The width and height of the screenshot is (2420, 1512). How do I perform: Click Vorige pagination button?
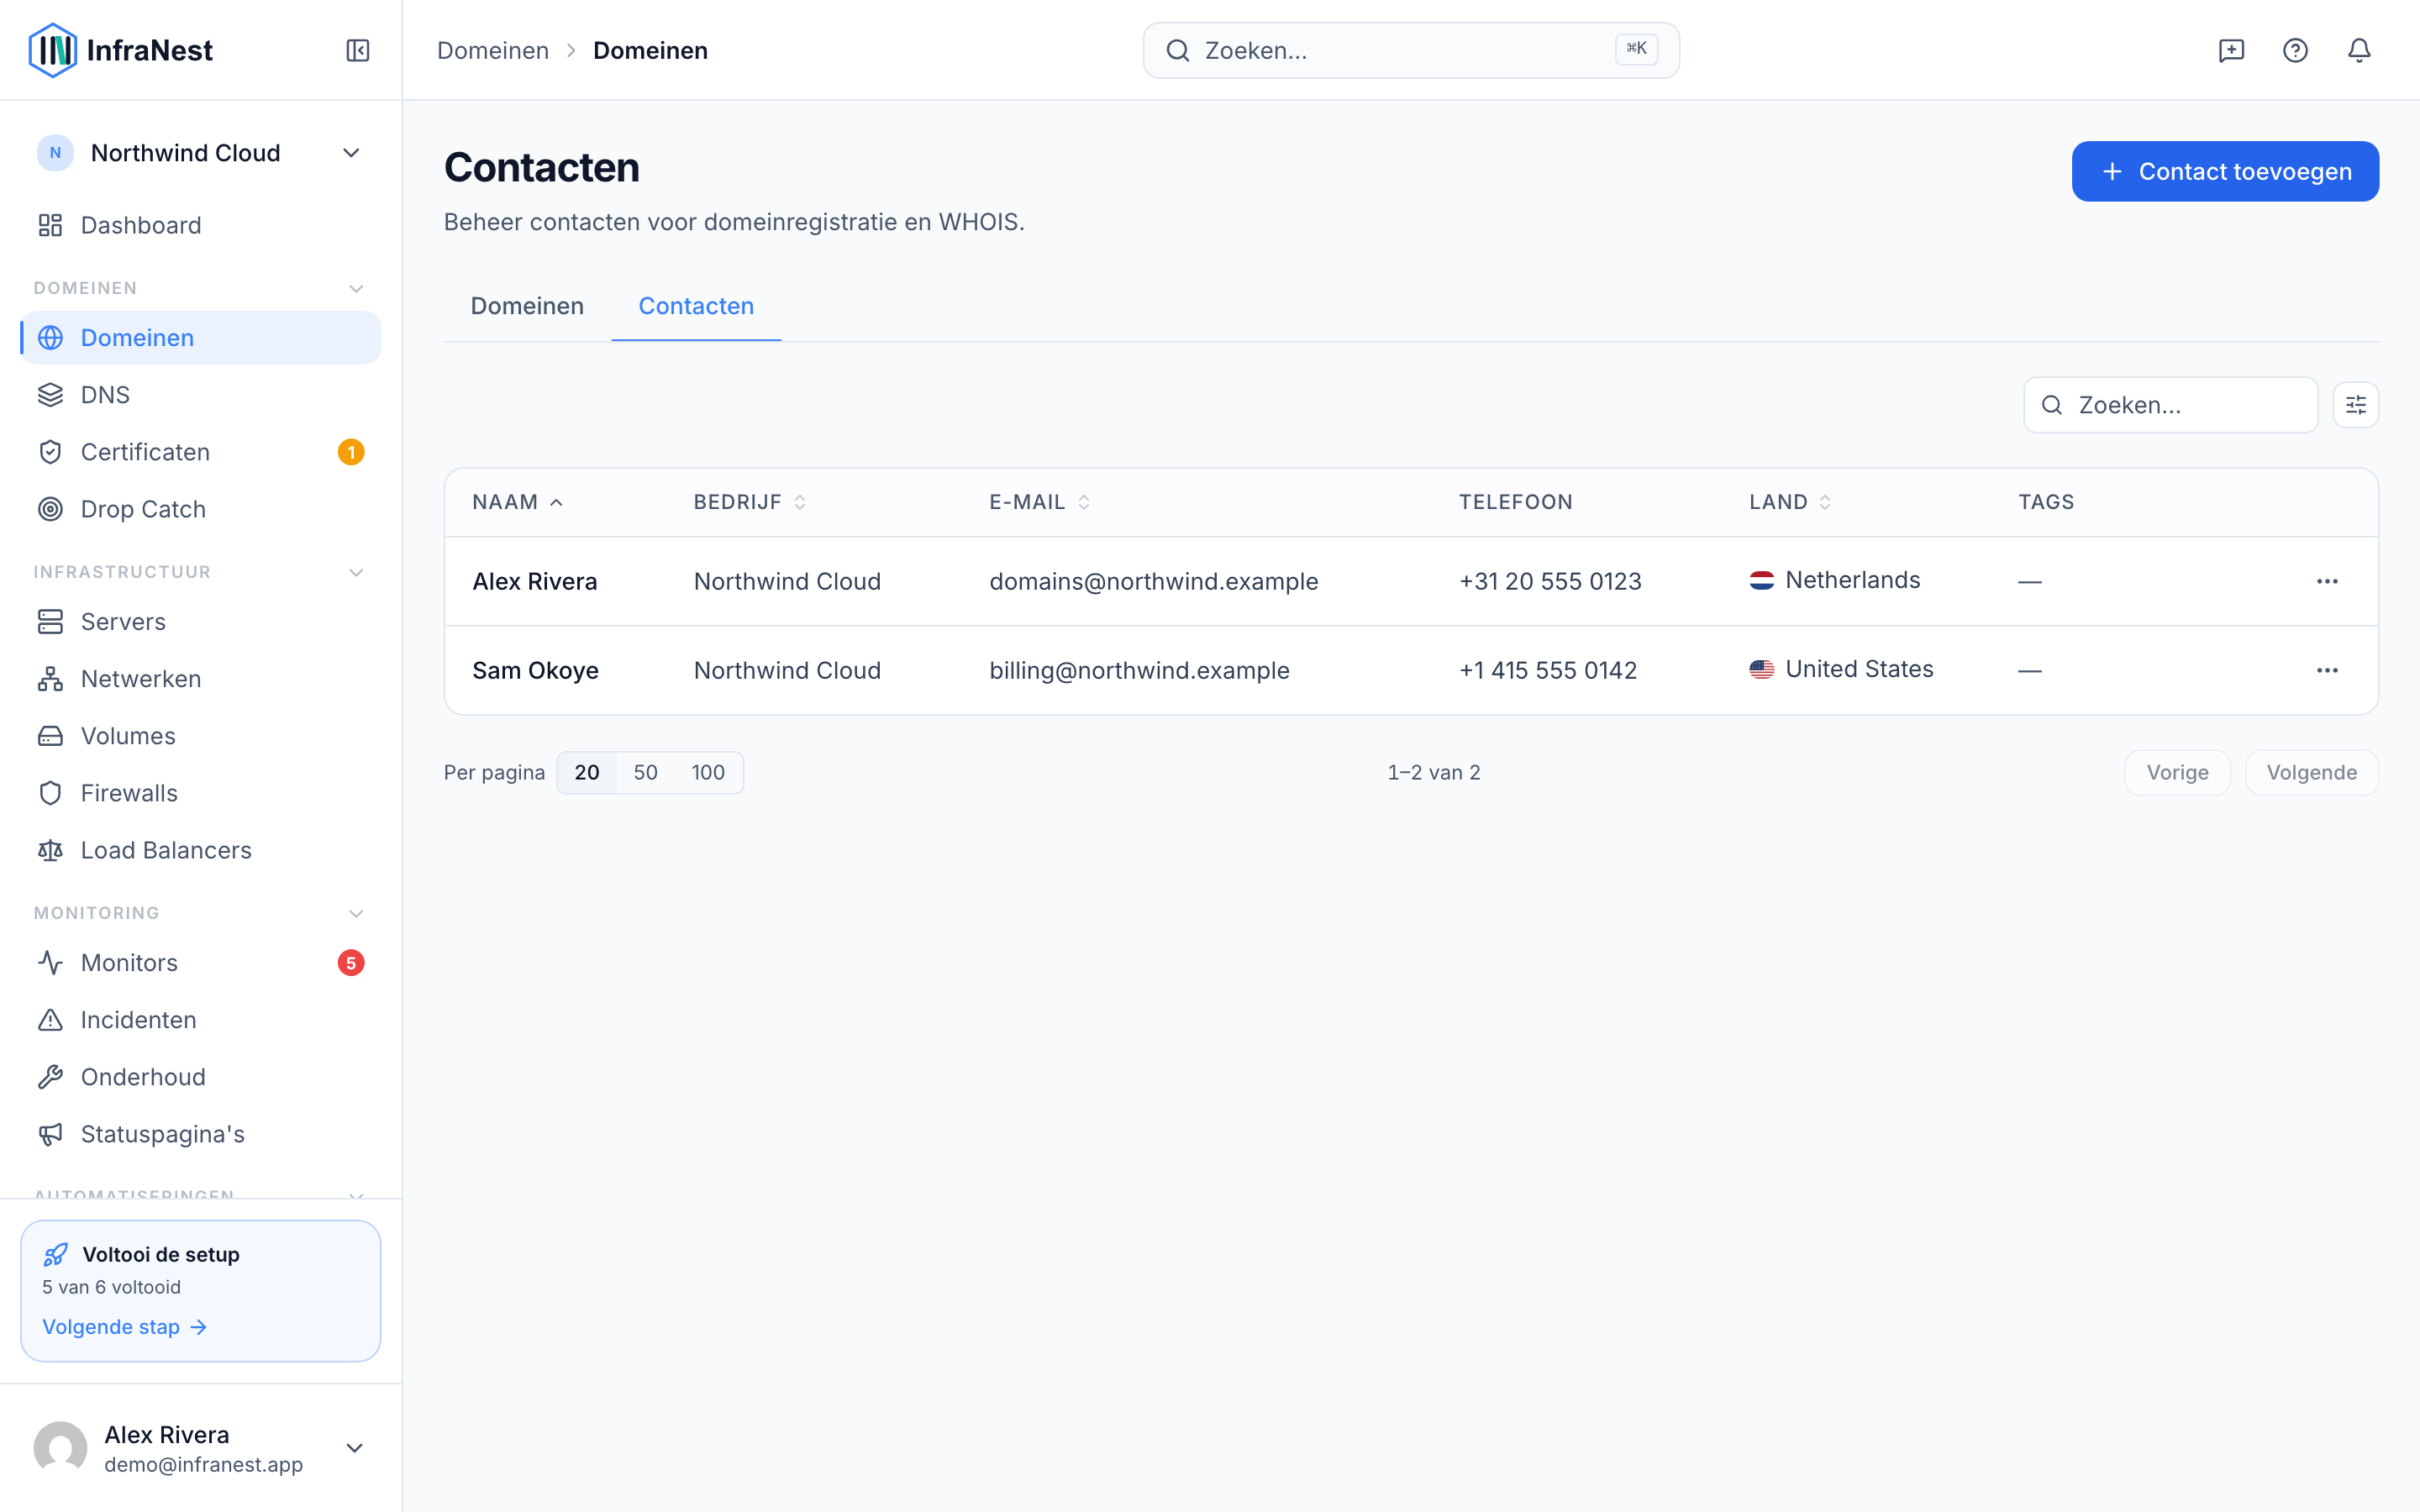2177,772
